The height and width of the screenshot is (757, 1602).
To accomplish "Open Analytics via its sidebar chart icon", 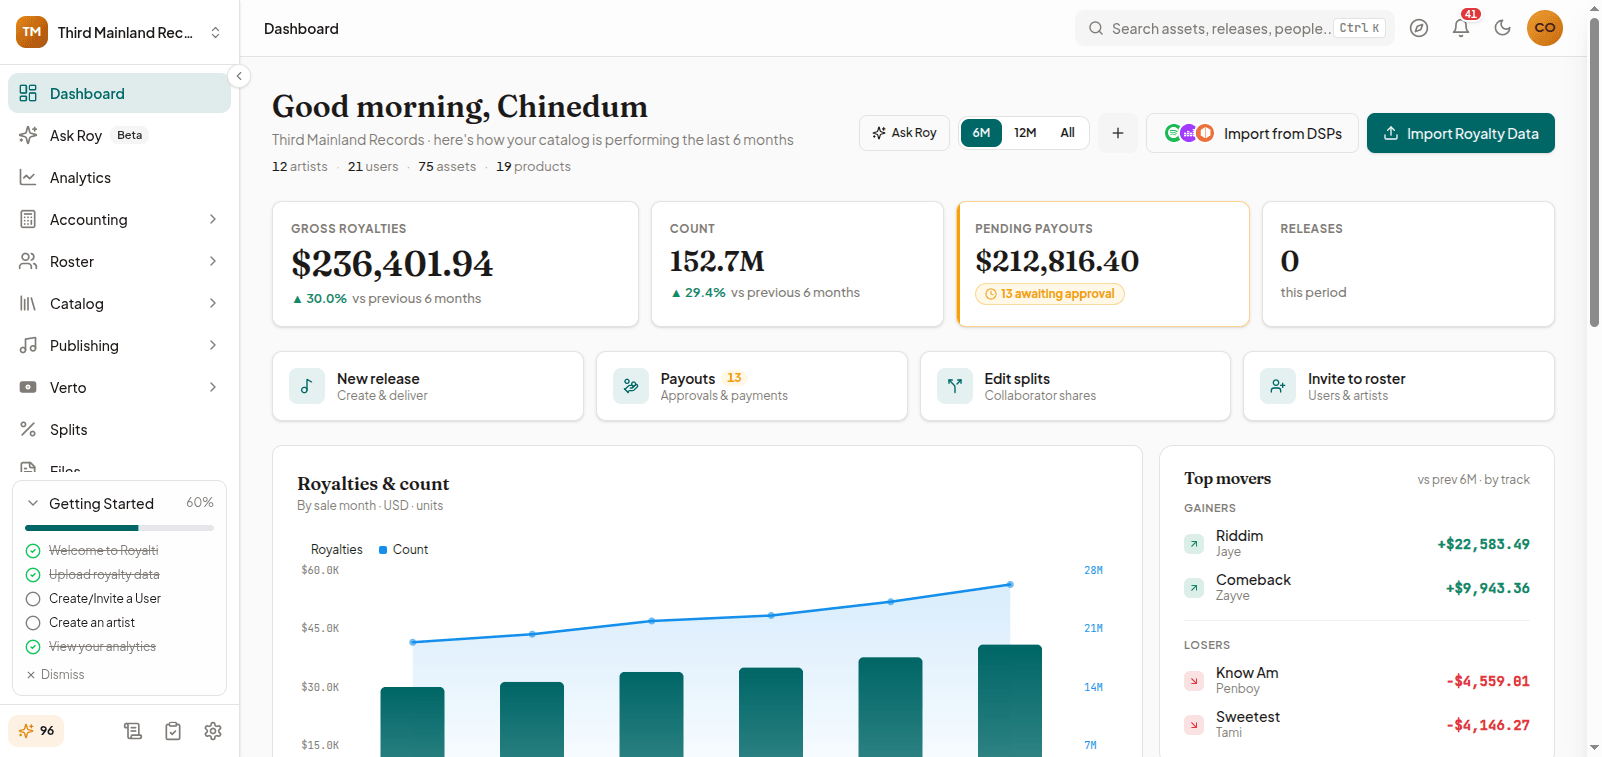I will [28, 177].
